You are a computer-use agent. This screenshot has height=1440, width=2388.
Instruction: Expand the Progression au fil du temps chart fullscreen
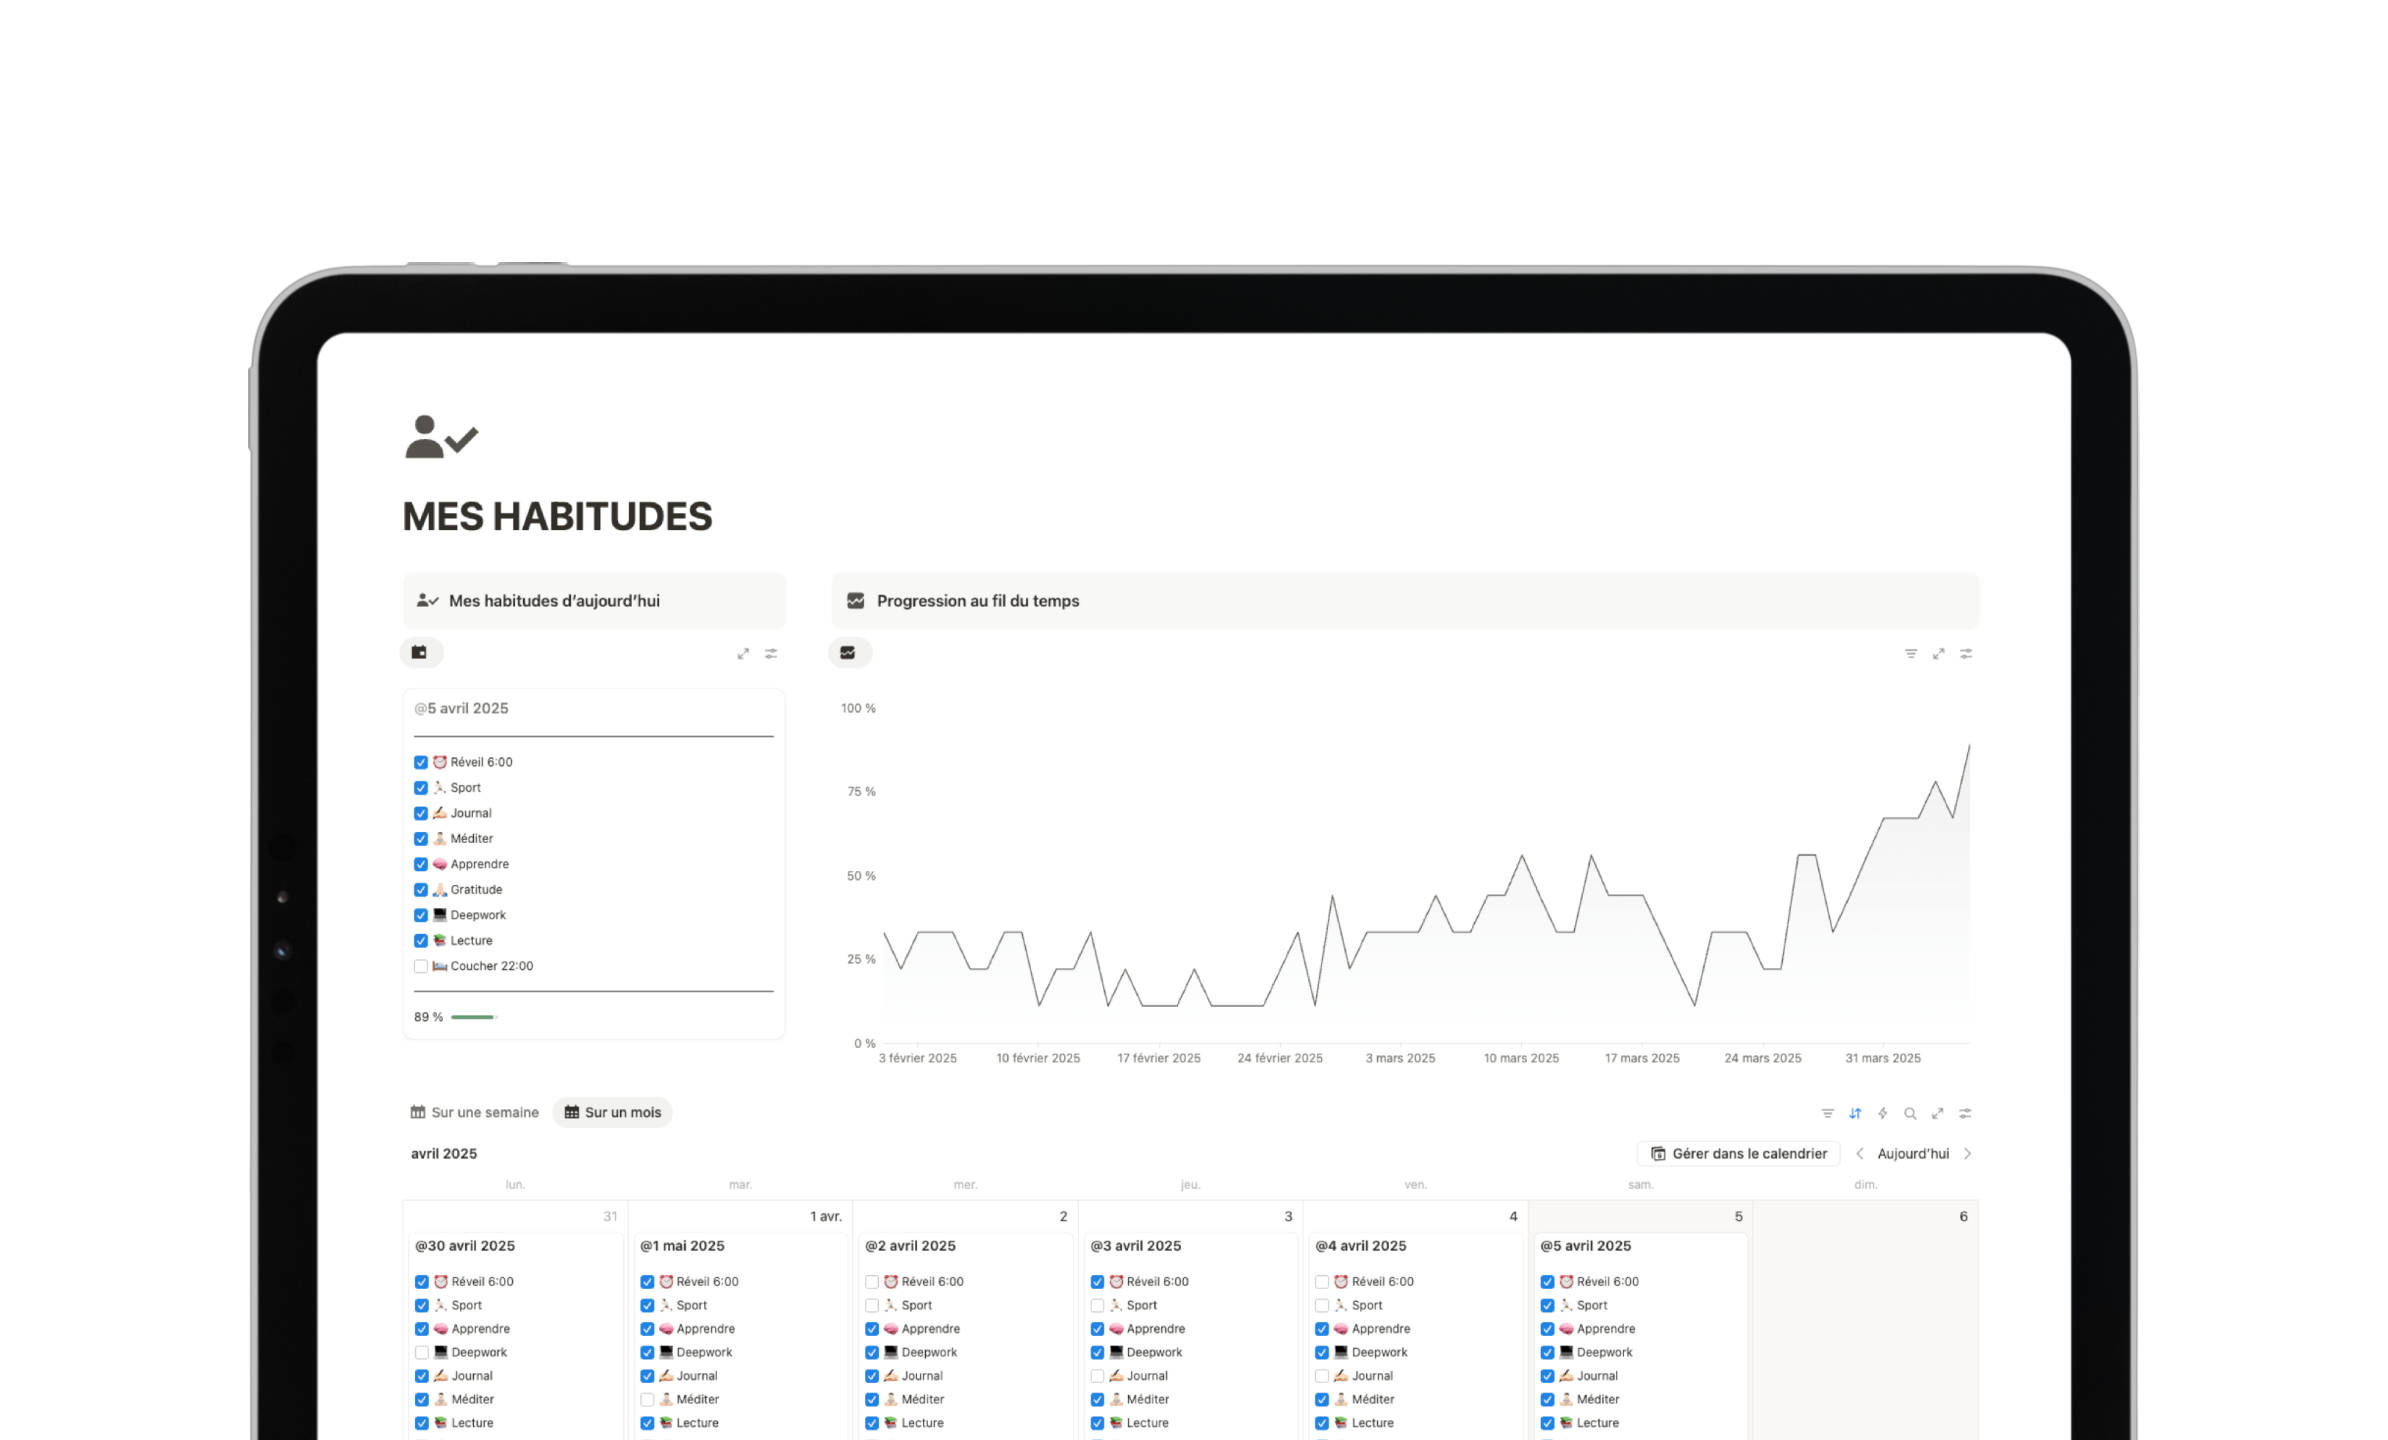click(x=1939, y=653)
